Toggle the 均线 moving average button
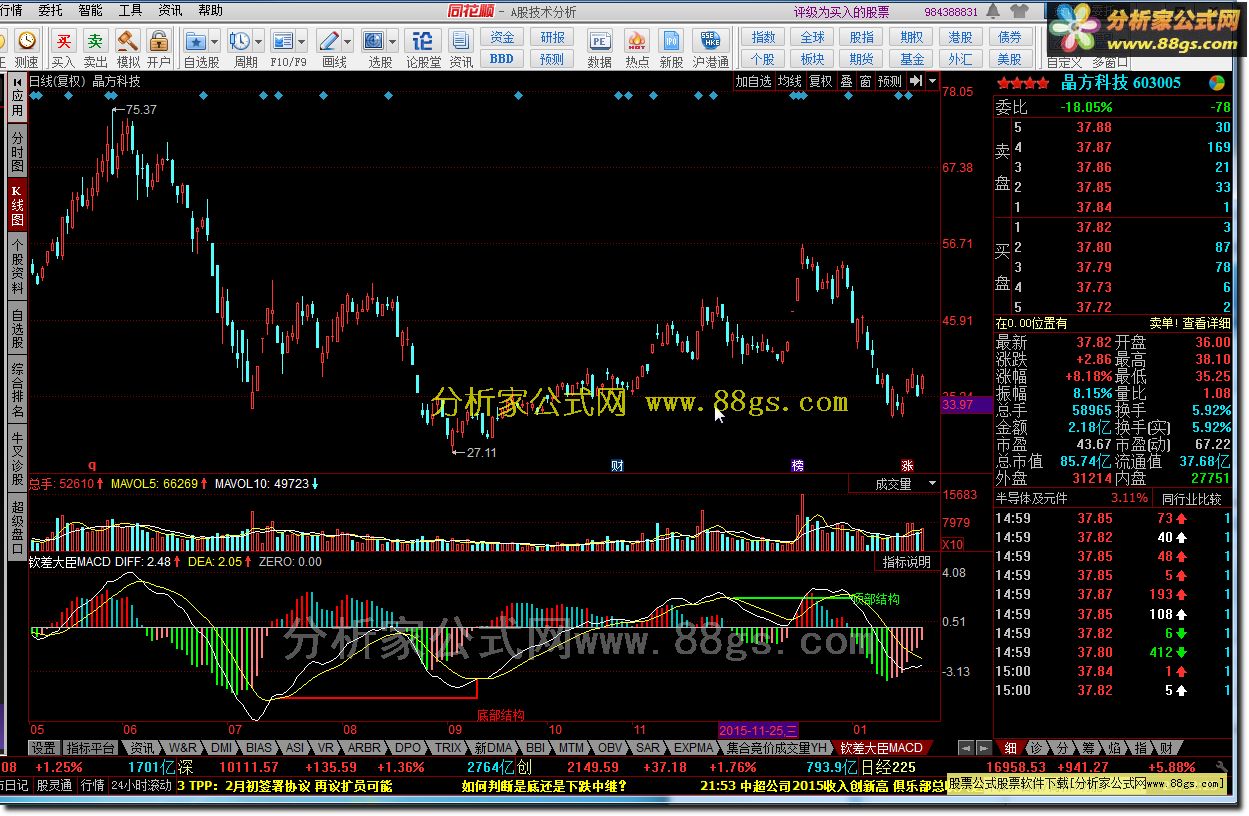This screenshot has height=816, width=1249. [x=791, y=81]
